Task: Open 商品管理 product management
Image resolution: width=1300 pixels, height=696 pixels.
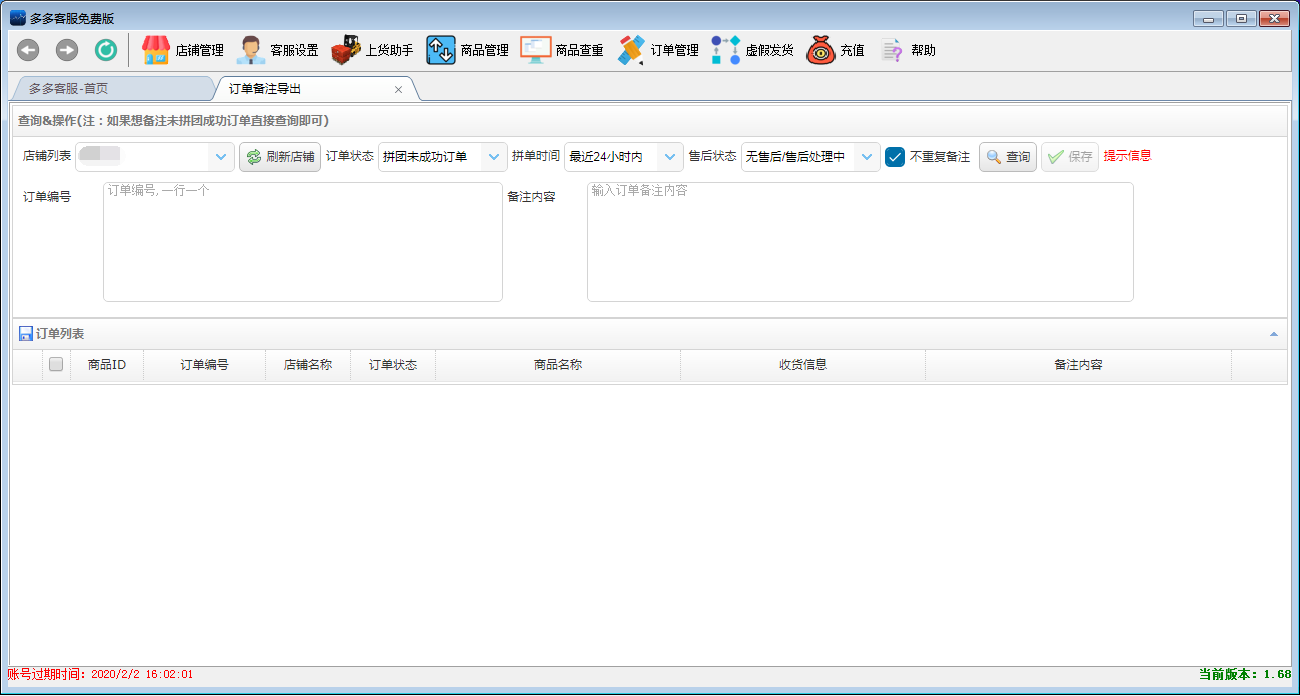Action: click(x=441, y=50)
